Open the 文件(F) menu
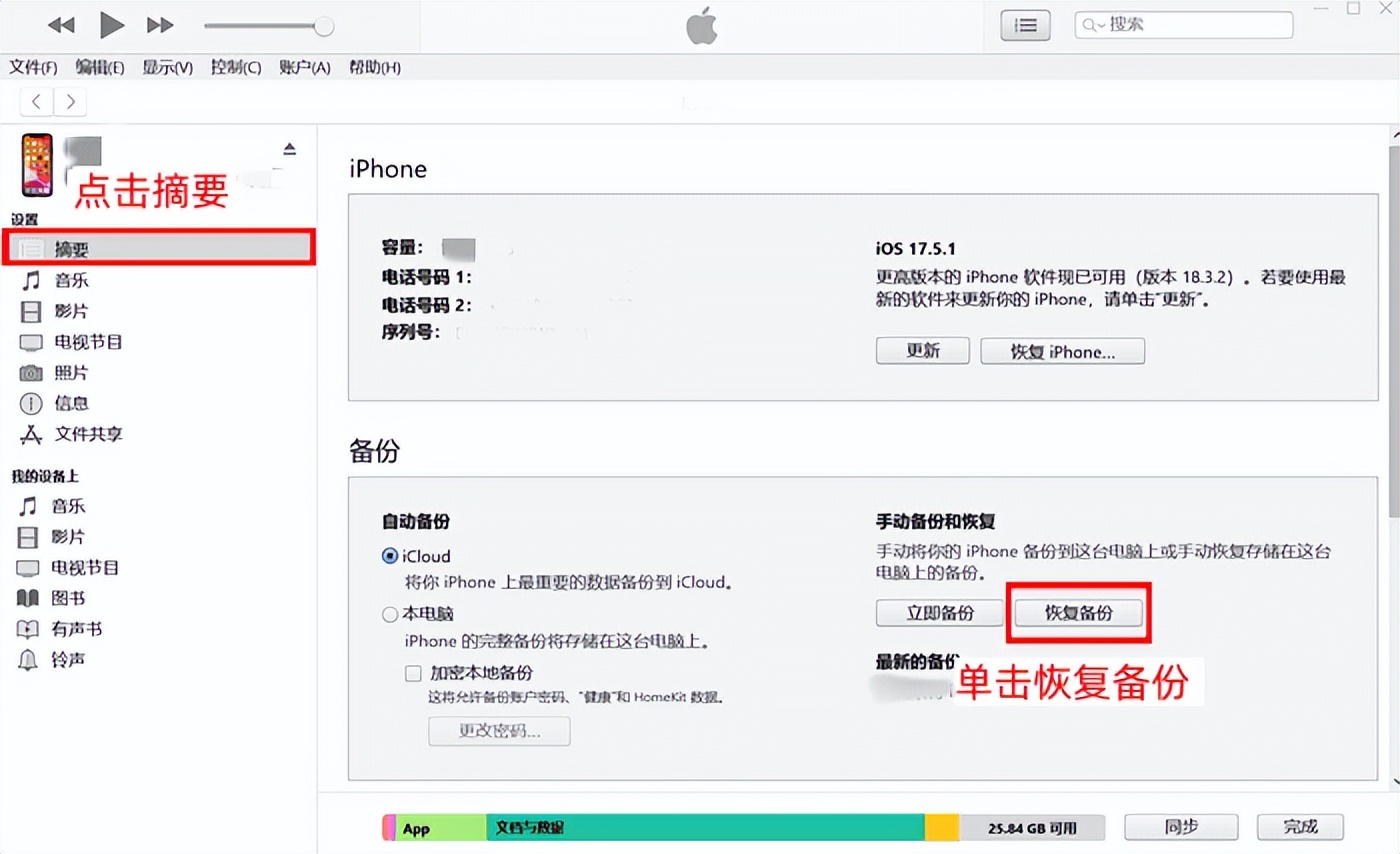The image size is (1400, 854). pyautogui.click(x=33, y=67)
